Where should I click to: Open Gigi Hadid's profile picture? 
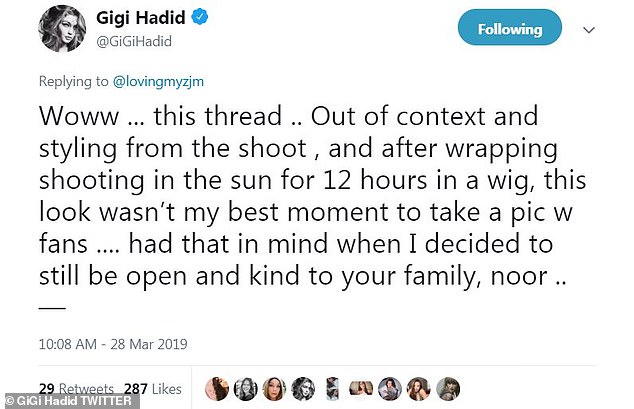tap(62, 29)
